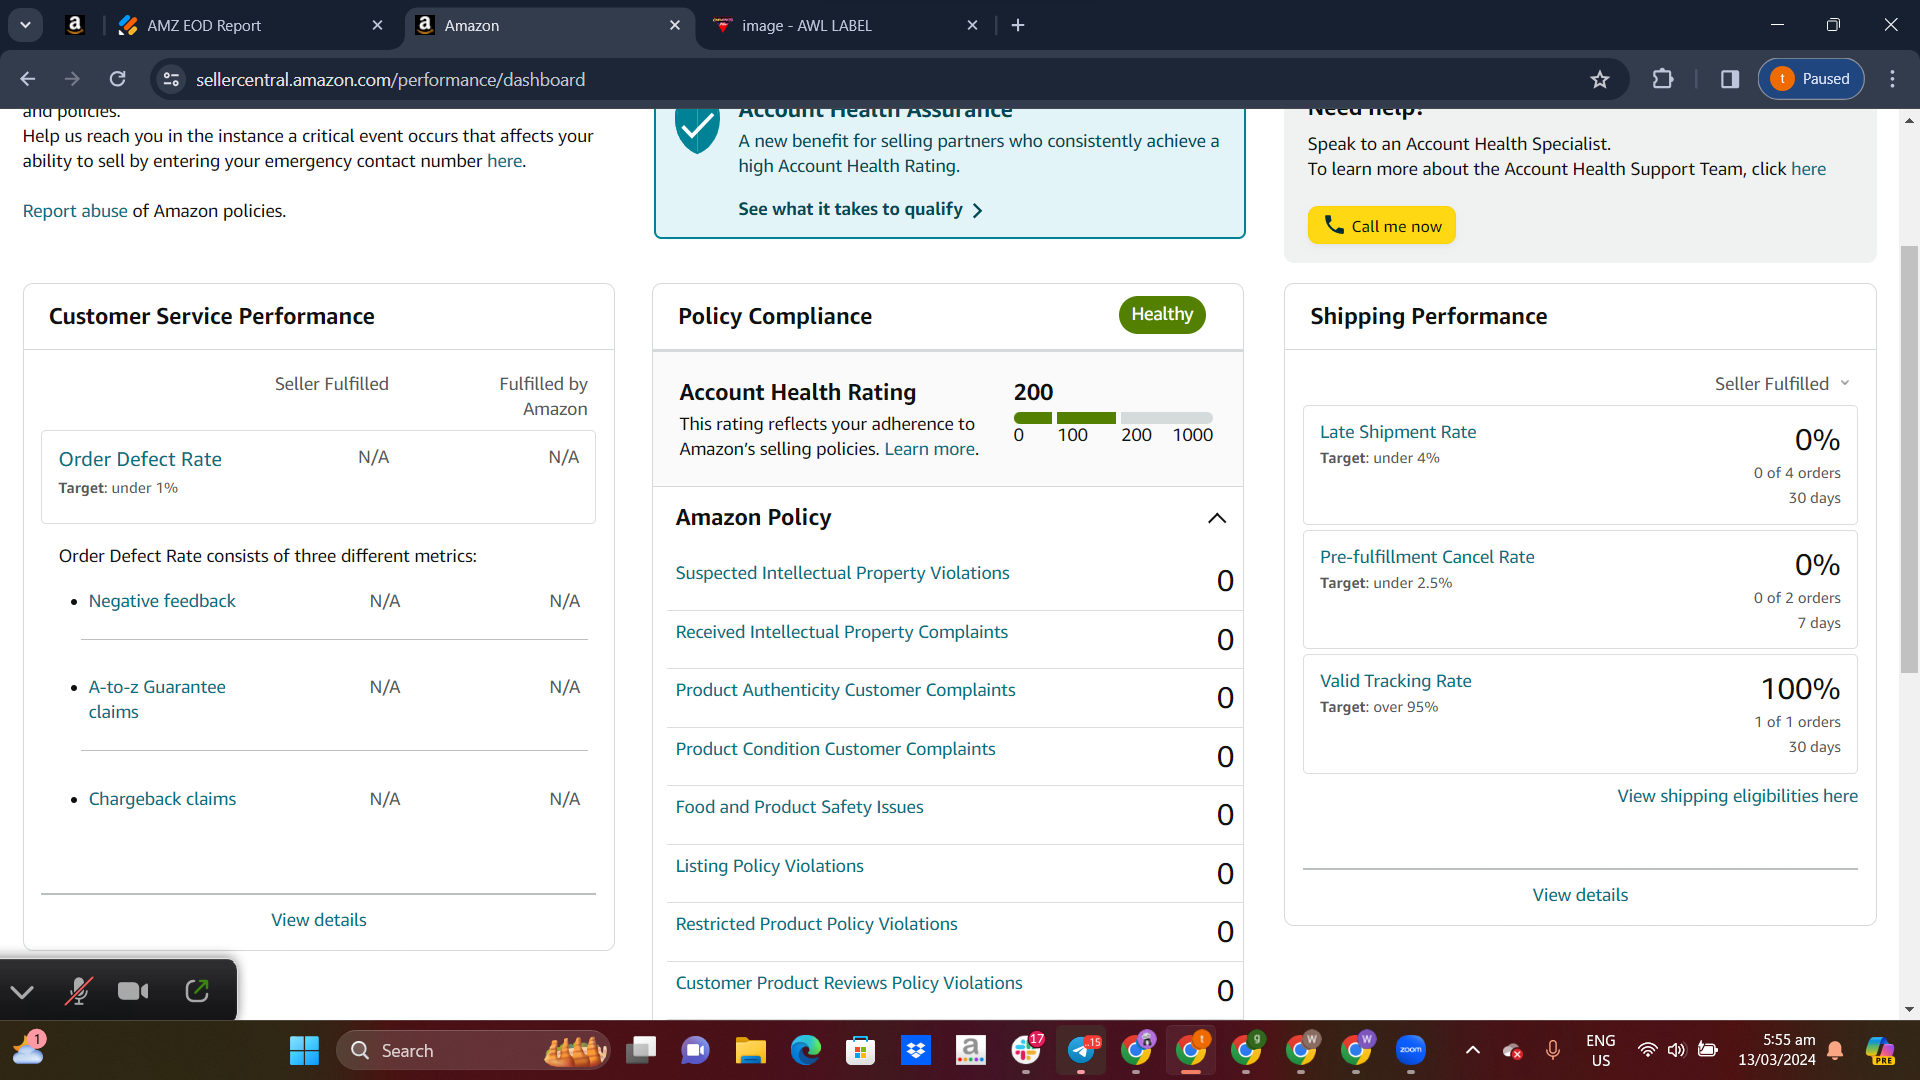The height and width of the screenshot is (1080, 1920).
Task: Open Microsoft Store from the taskbar
Action: click(x=860, y=1050)
